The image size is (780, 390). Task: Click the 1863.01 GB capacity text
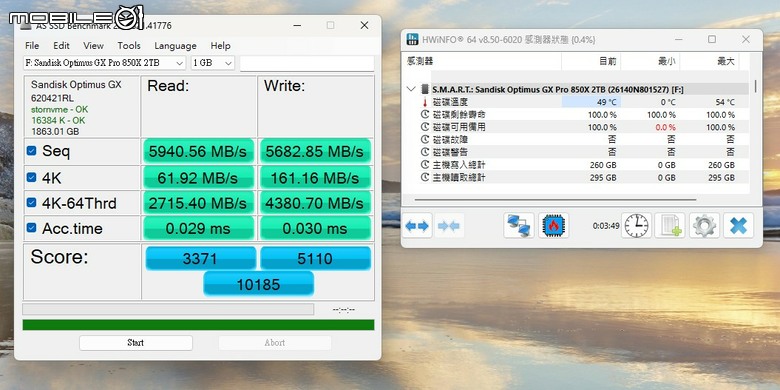pyautogui.click(x=55, y=132)
